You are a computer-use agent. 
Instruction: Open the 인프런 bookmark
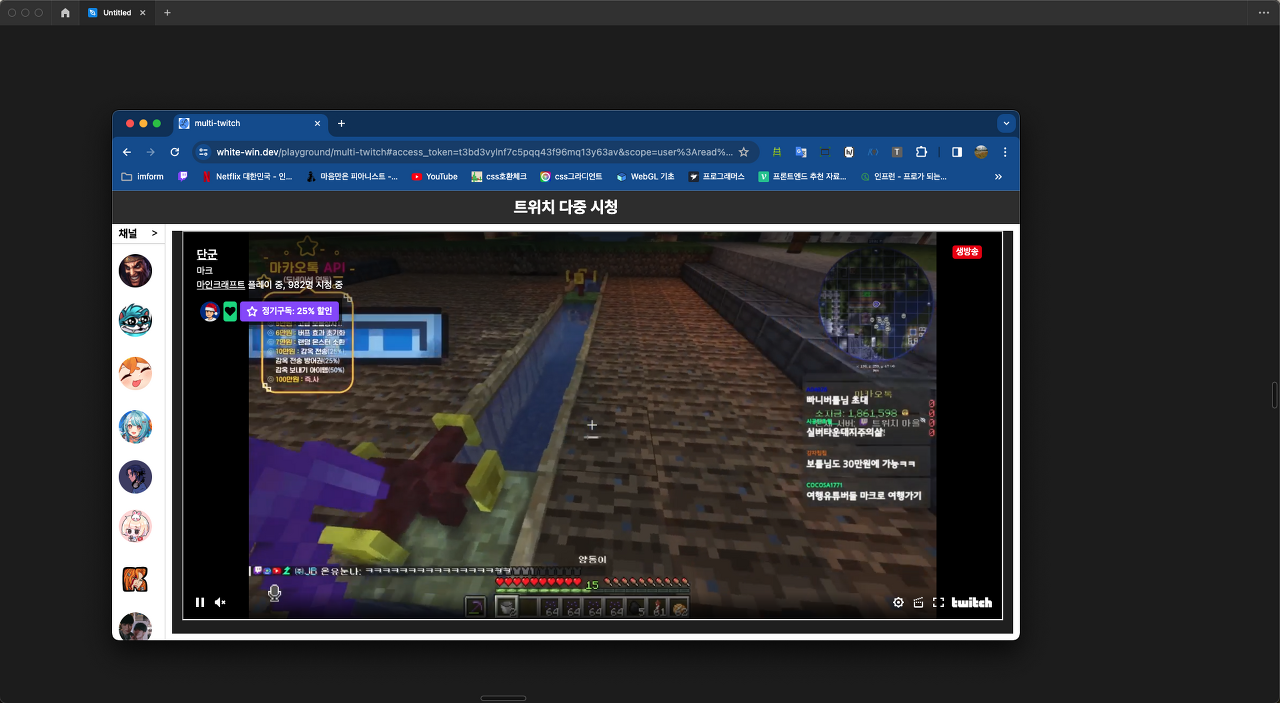[x=903, y=176]
